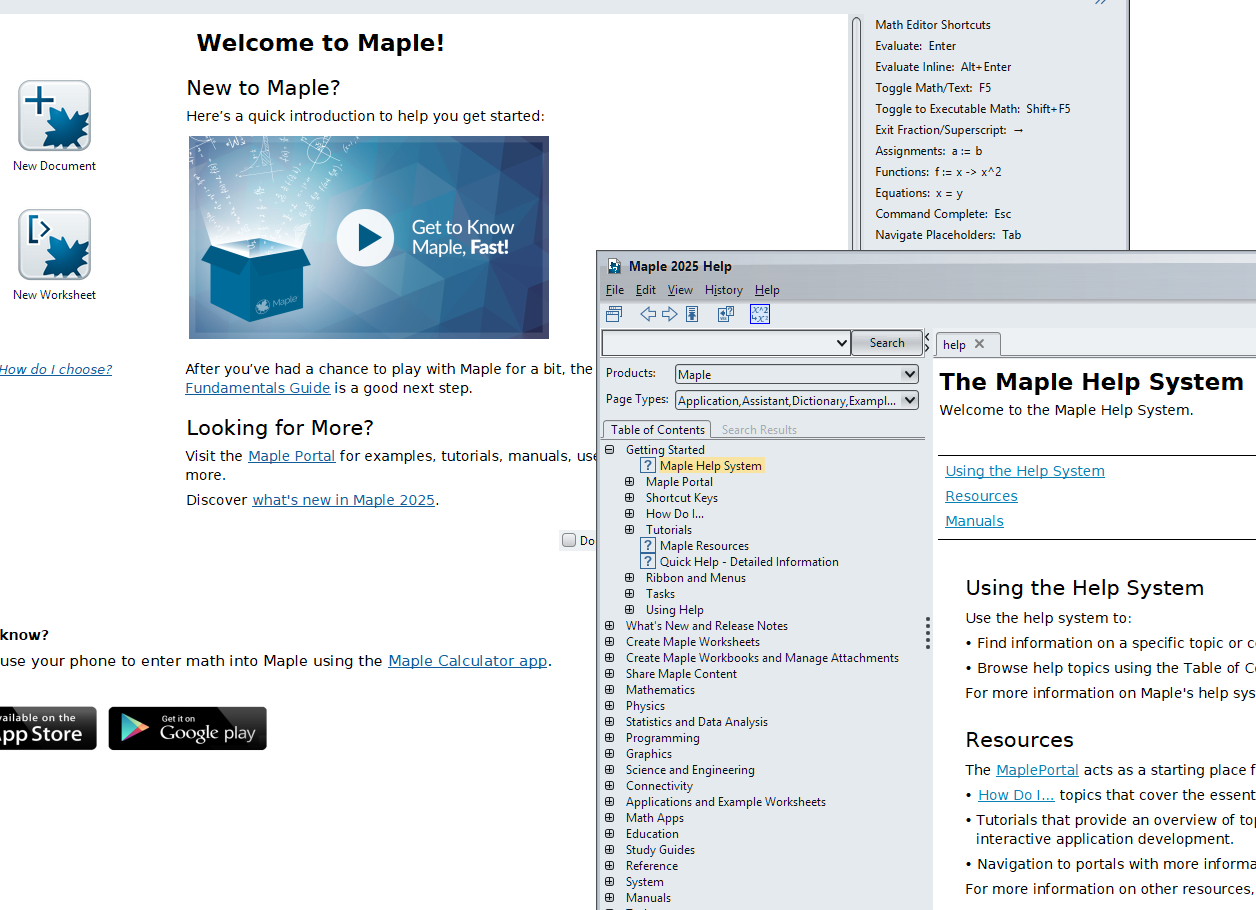
Task: Follow the Maple Portal link on Welcome page
Action: click(292, 456)
